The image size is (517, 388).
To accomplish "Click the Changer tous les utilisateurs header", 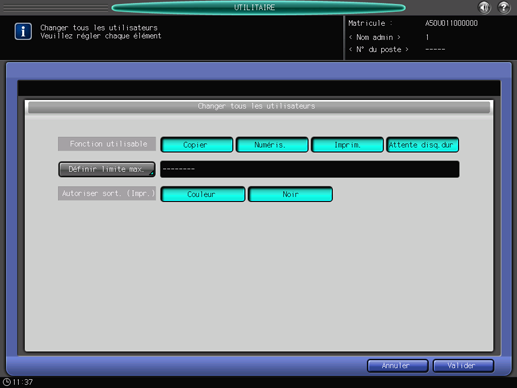I will [259, 106].
